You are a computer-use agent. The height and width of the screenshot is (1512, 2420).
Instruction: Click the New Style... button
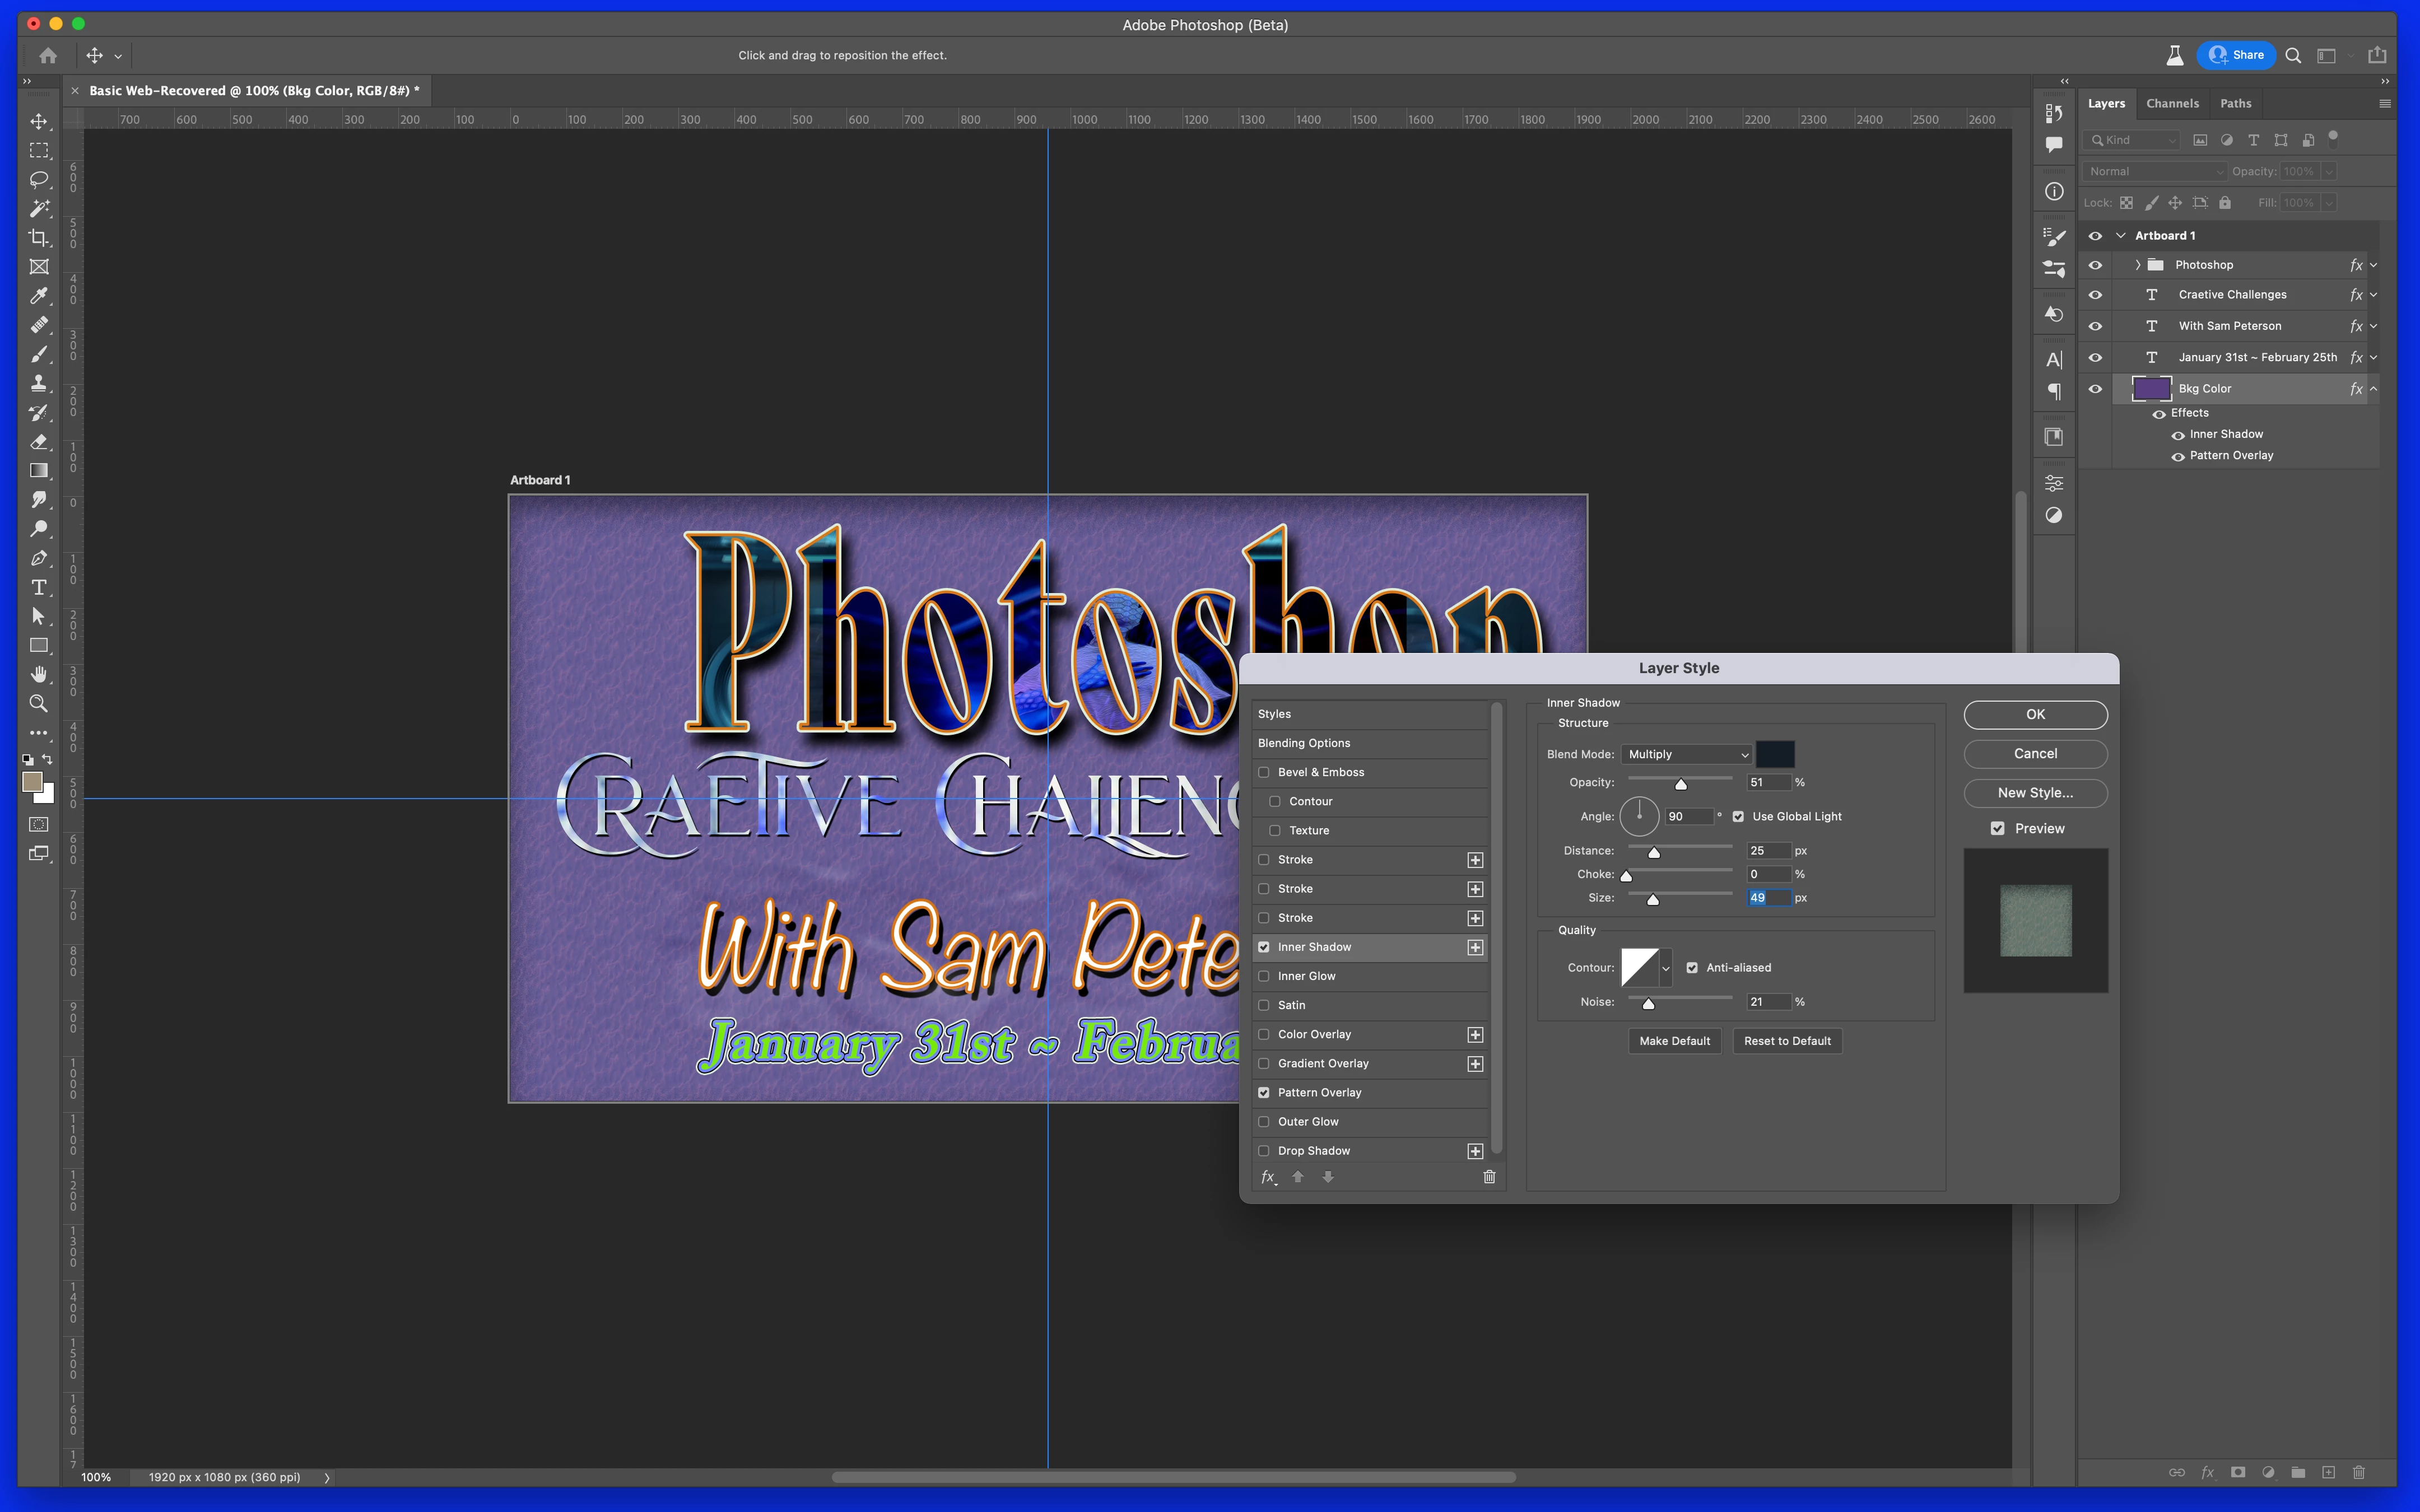tap(2035, 793)
